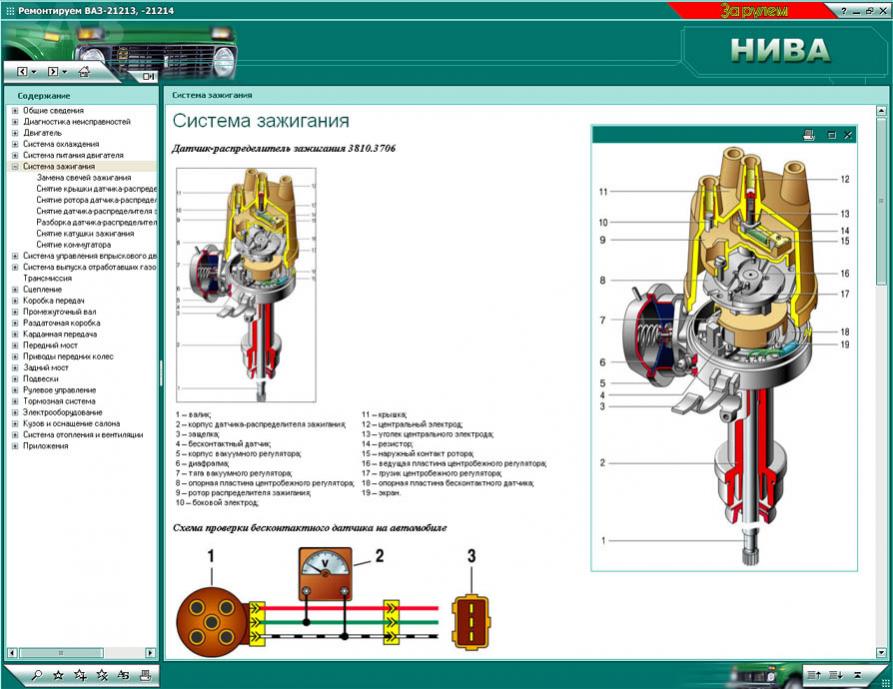Open Снятие ротора датчика-распределителя topic
The image size is (893, 689).
tap(96, 200)
